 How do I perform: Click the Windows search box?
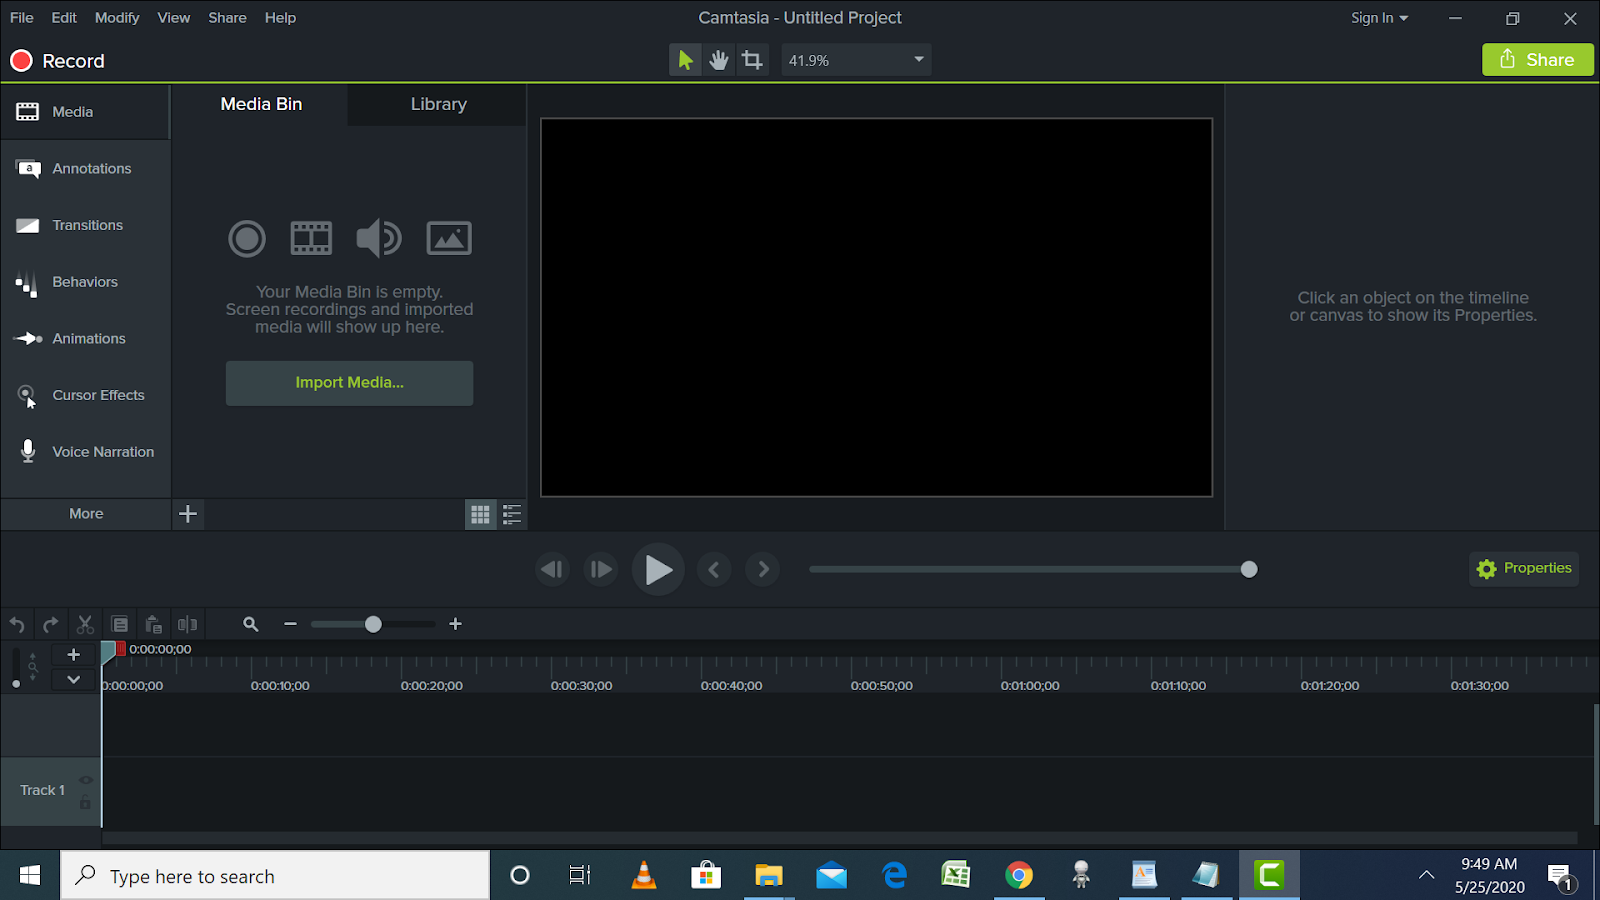point(275,876)
